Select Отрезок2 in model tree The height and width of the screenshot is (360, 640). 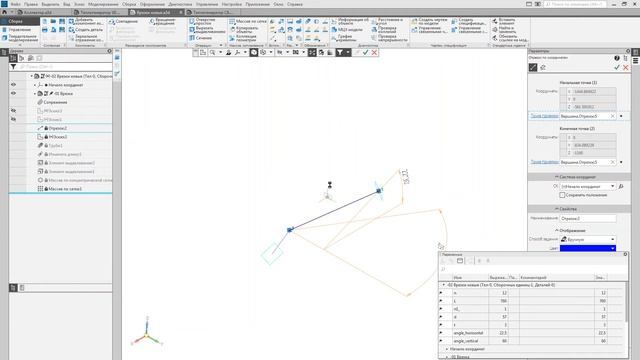coord(58,128)
